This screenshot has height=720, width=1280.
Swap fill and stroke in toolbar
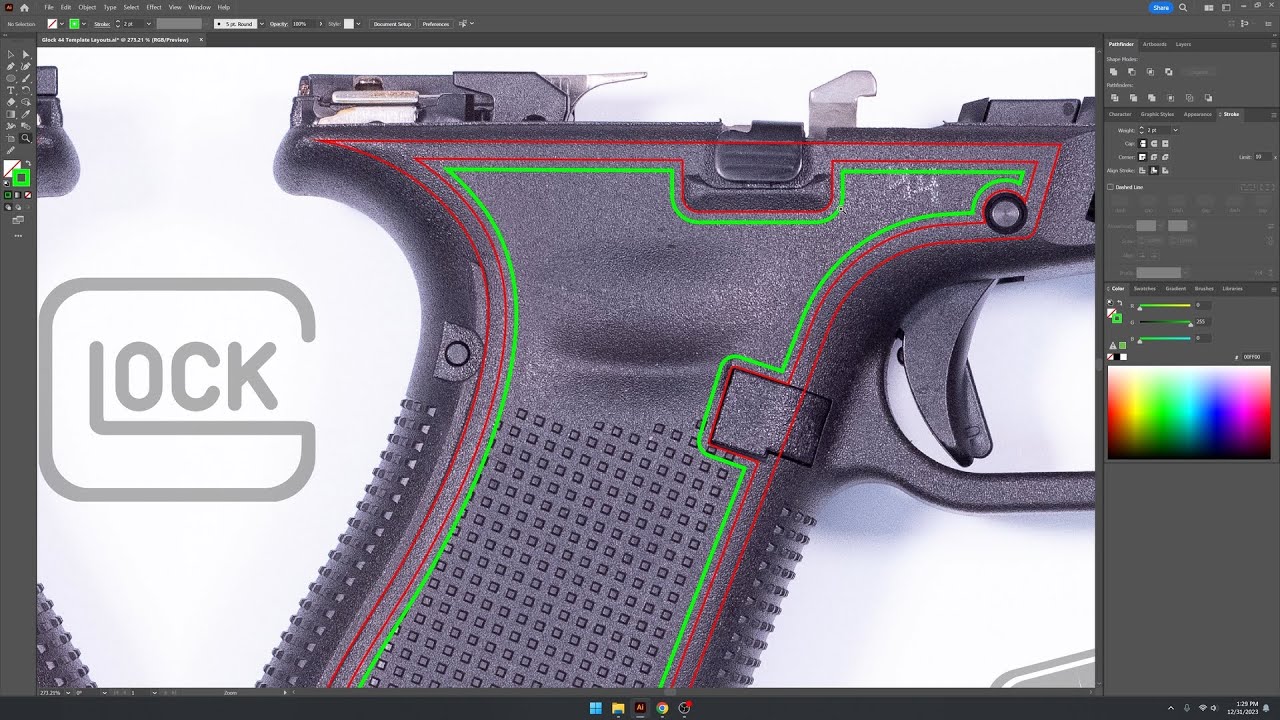pyautogui.click(x=28, y=164)
